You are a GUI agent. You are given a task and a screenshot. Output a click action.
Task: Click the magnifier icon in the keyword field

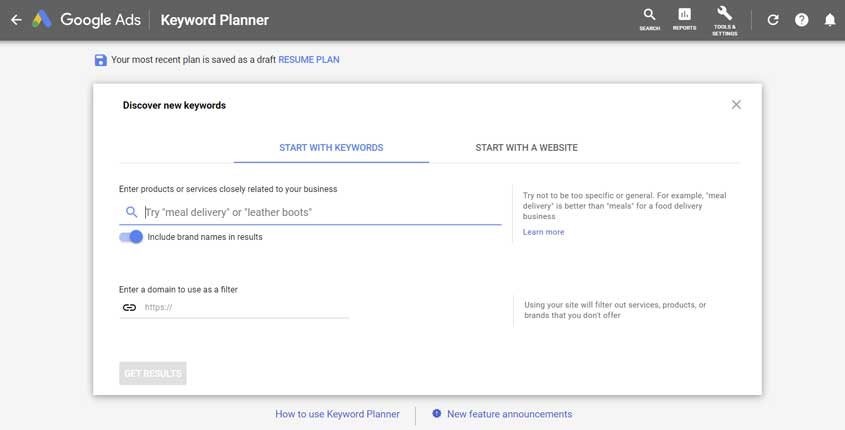coord(131,212)
